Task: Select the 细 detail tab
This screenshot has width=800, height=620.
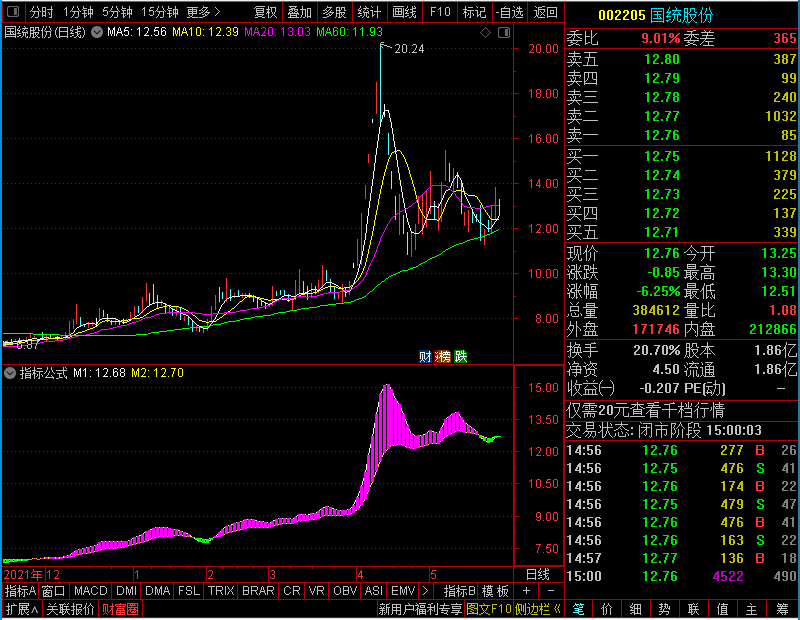Action: 635,609
